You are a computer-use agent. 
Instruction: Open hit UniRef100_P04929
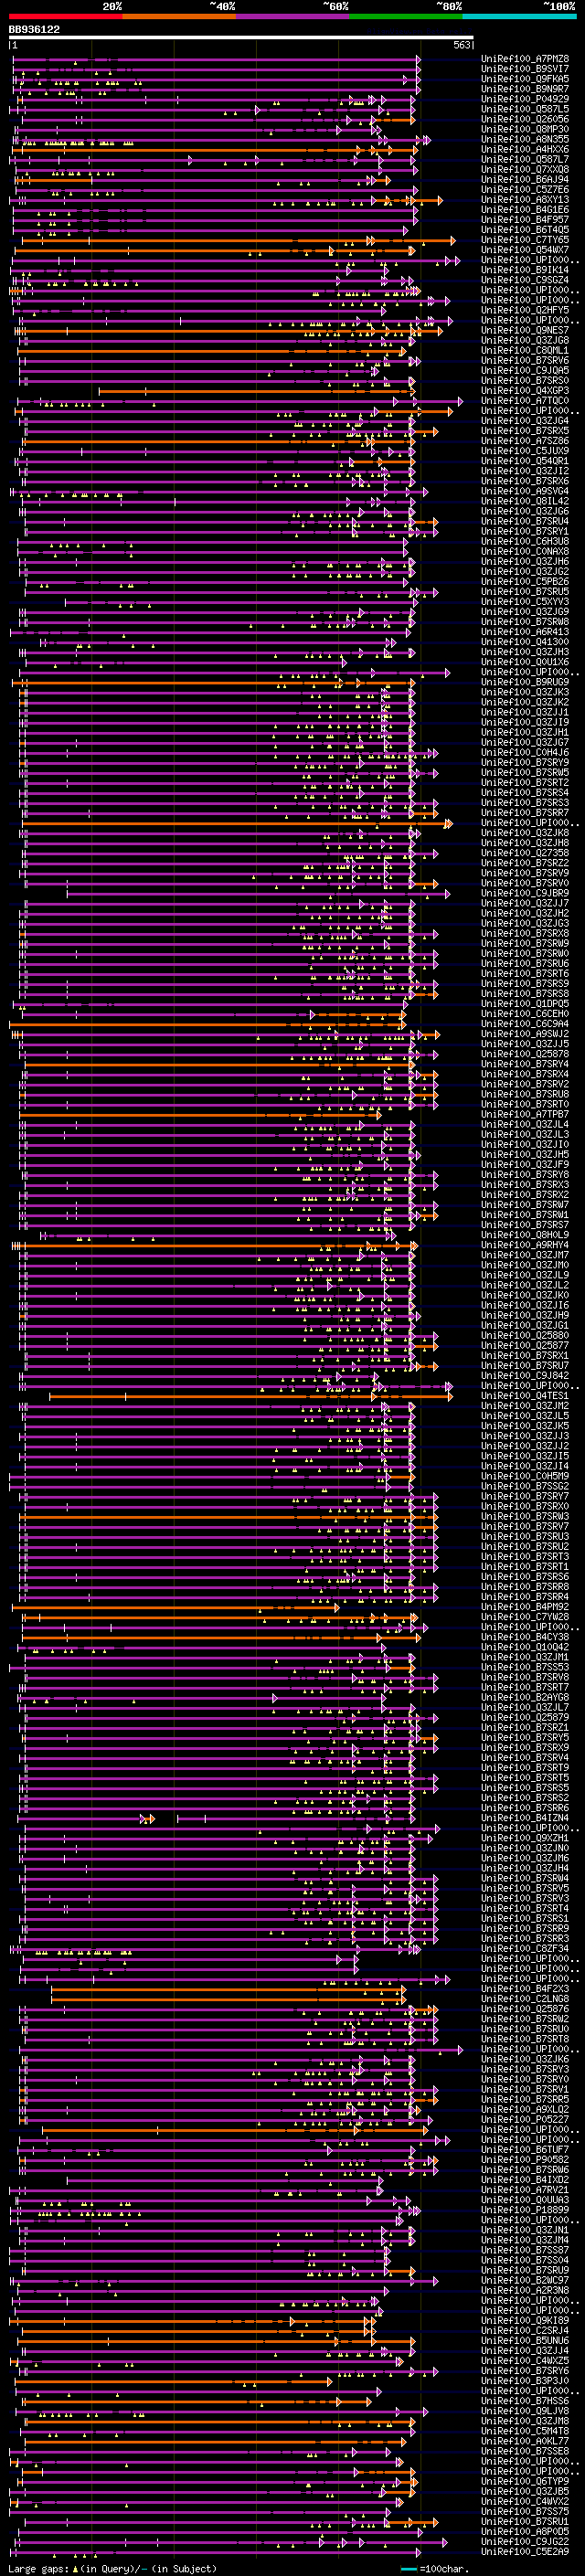[x=525, y=99]
